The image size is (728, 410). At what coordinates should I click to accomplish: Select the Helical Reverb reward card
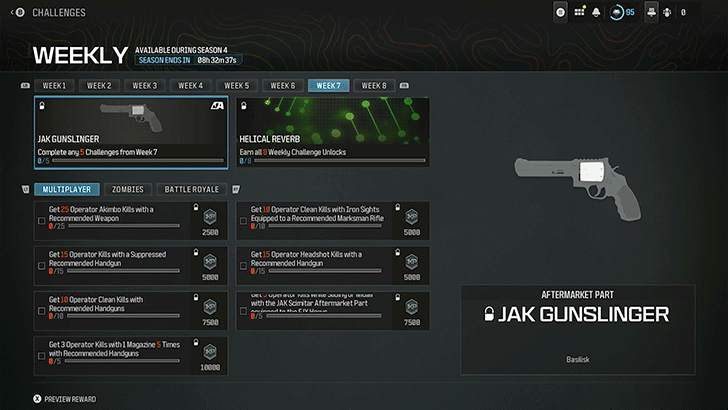pos(332,132)
